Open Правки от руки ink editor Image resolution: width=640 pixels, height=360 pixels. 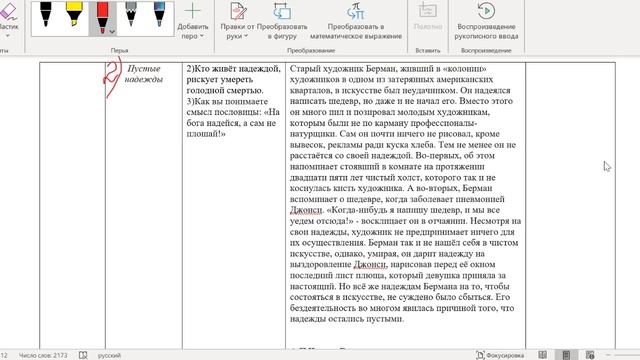click(x=237, y=20)
